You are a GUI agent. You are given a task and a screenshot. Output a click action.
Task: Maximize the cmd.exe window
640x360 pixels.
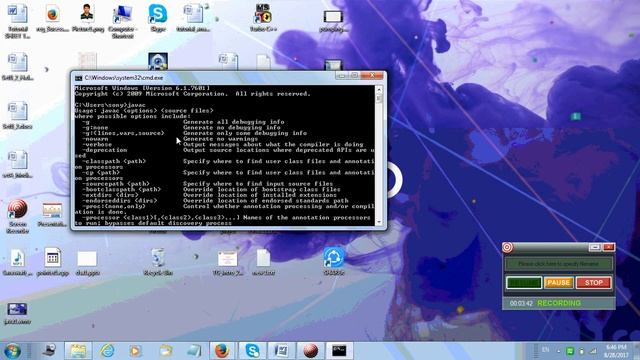pyautogui.click(x=354, y=76)
